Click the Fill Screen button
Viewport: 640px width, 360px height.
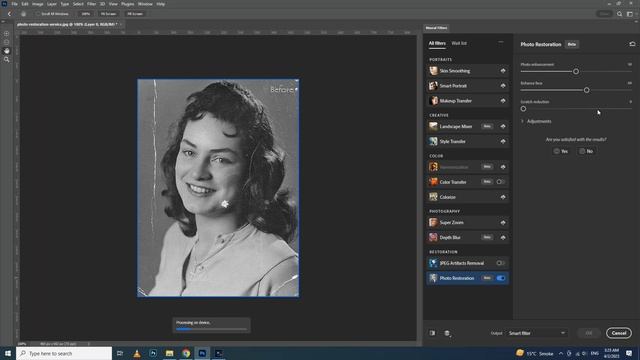click(135, 14)
